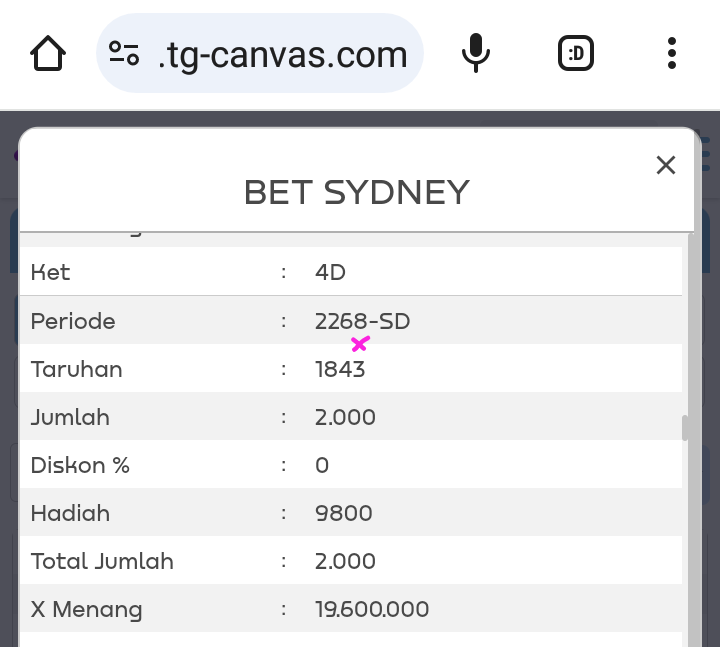
Task: Tap the microphone voice search icon
Action: point(476,54)
